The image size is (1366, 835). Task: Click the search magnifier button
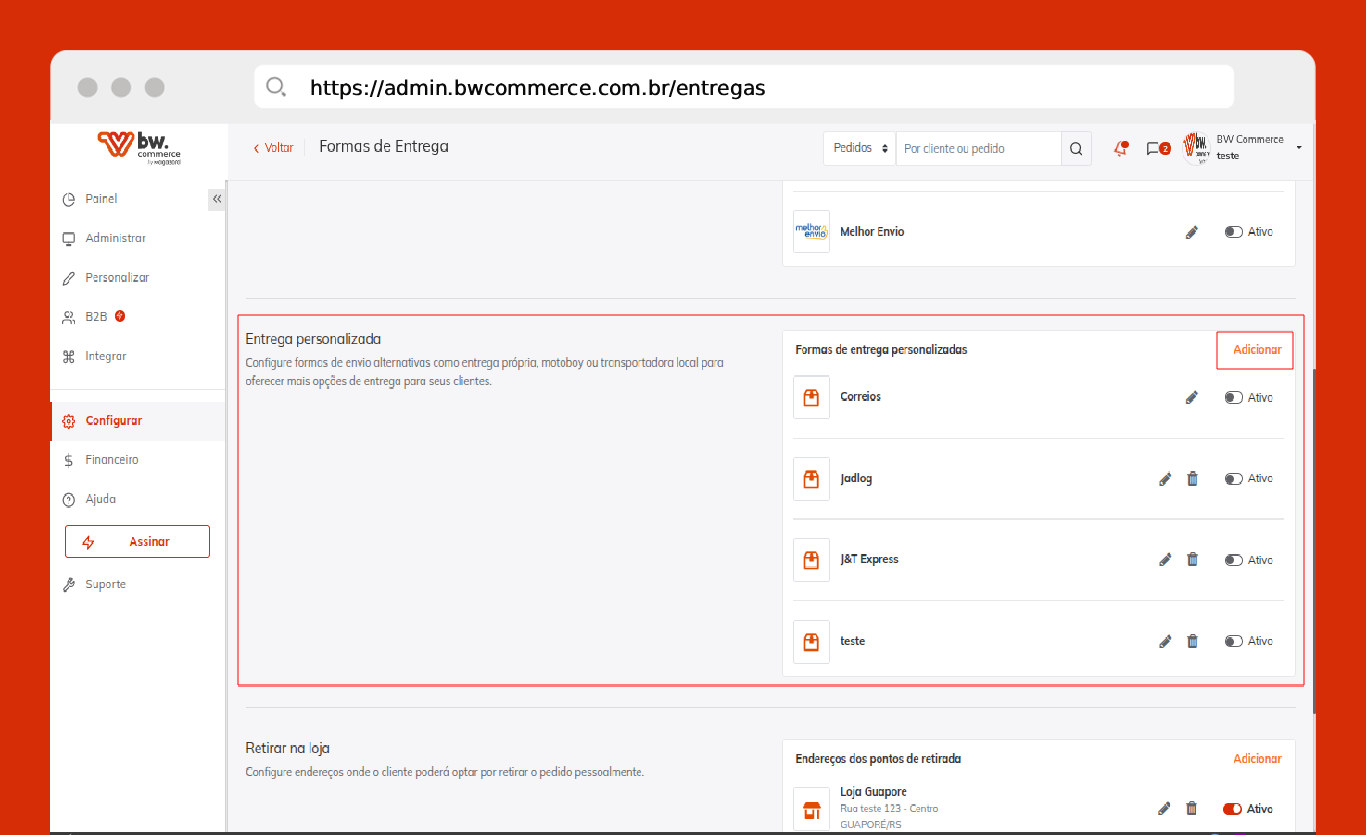1076,149
